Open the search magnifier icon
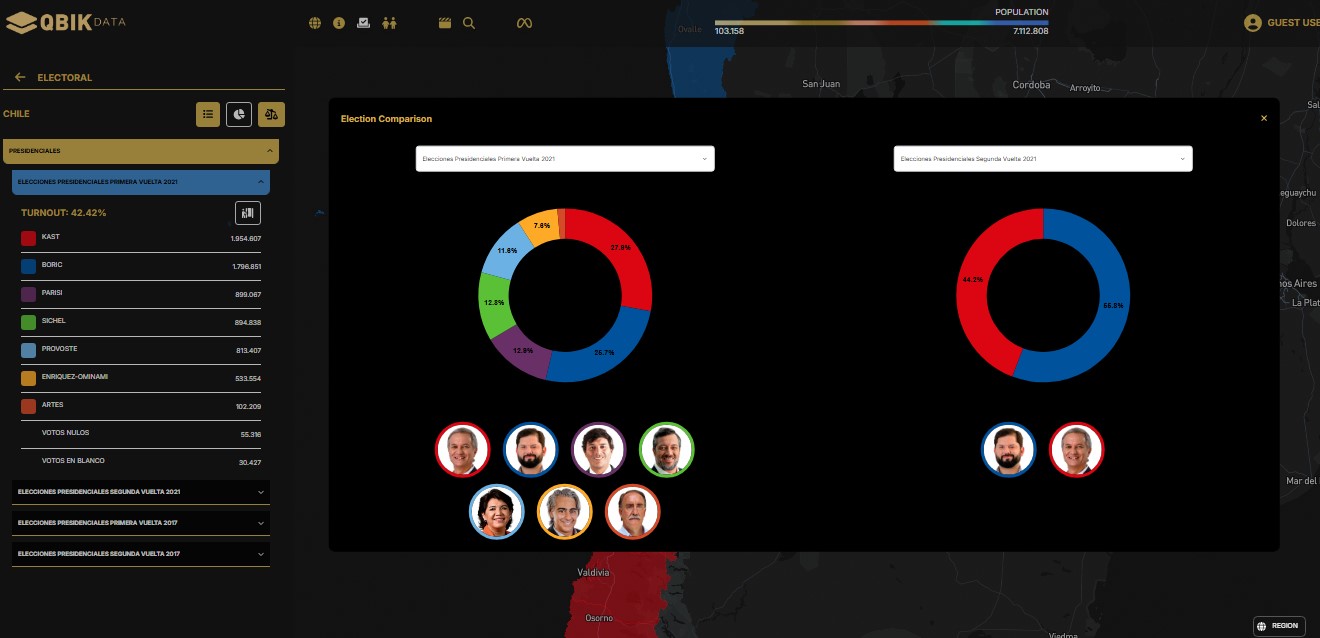 tap(469, 23)
